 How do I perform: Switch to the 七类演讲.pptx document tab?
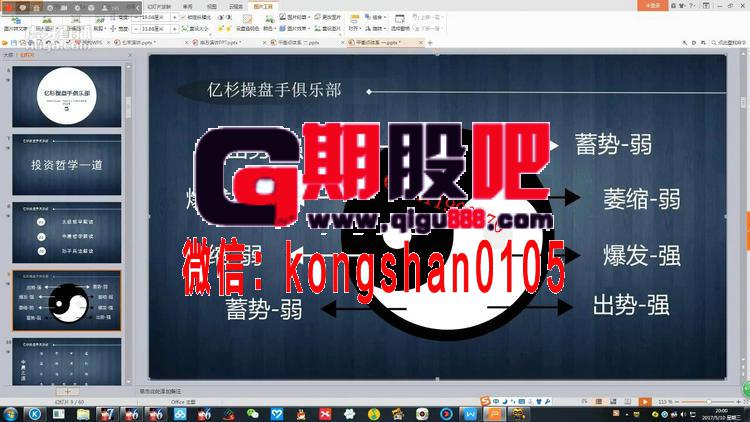point(148,43)
